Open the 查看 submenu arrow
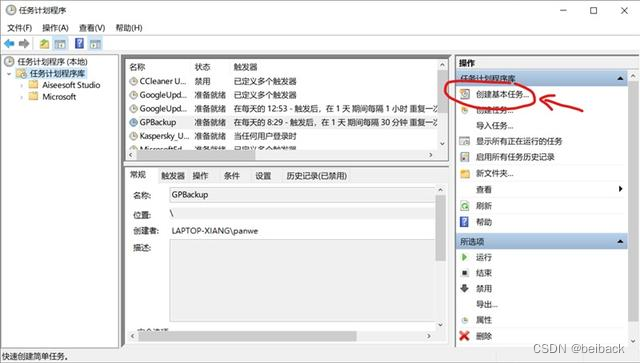The image size is (640, 363). (620, 189)
